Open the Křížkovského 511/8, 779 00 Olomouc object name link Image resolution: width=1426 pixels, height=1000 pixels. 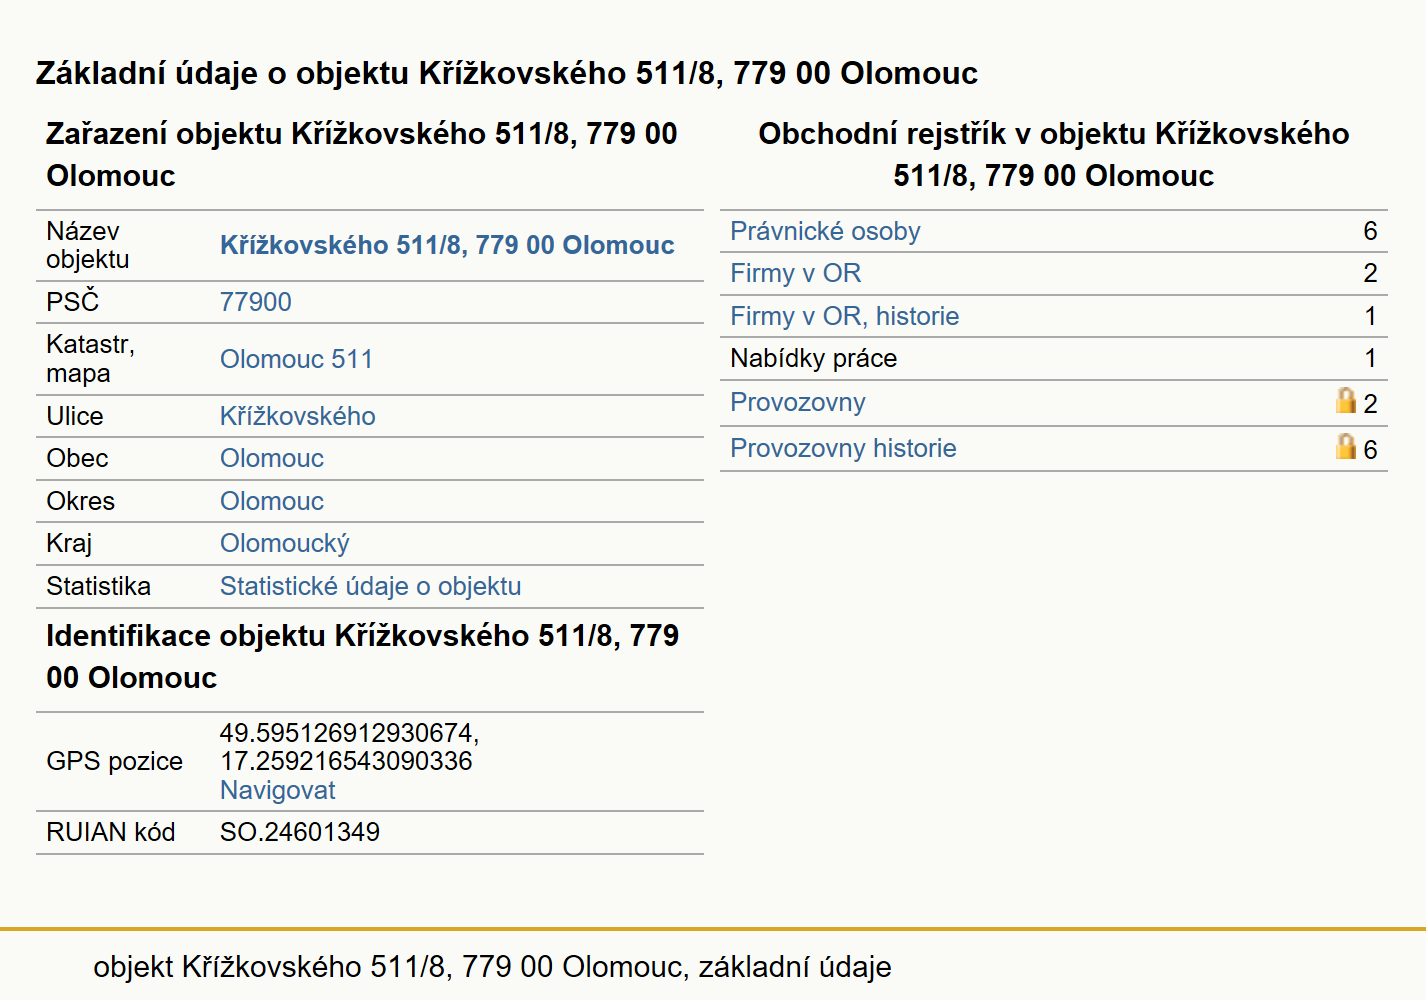[x=447, y=245]
